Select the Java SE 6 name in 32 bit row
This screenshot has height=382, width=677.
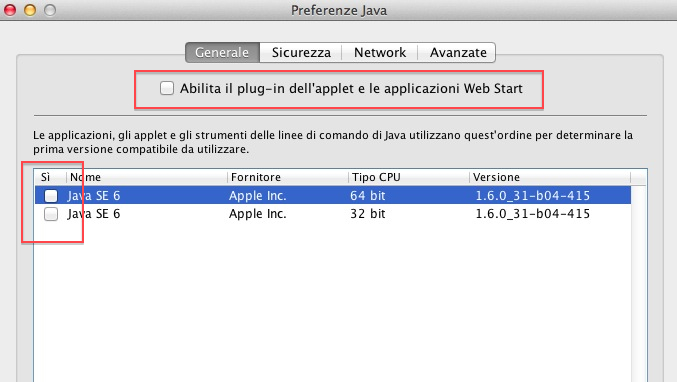click(94, 214)
